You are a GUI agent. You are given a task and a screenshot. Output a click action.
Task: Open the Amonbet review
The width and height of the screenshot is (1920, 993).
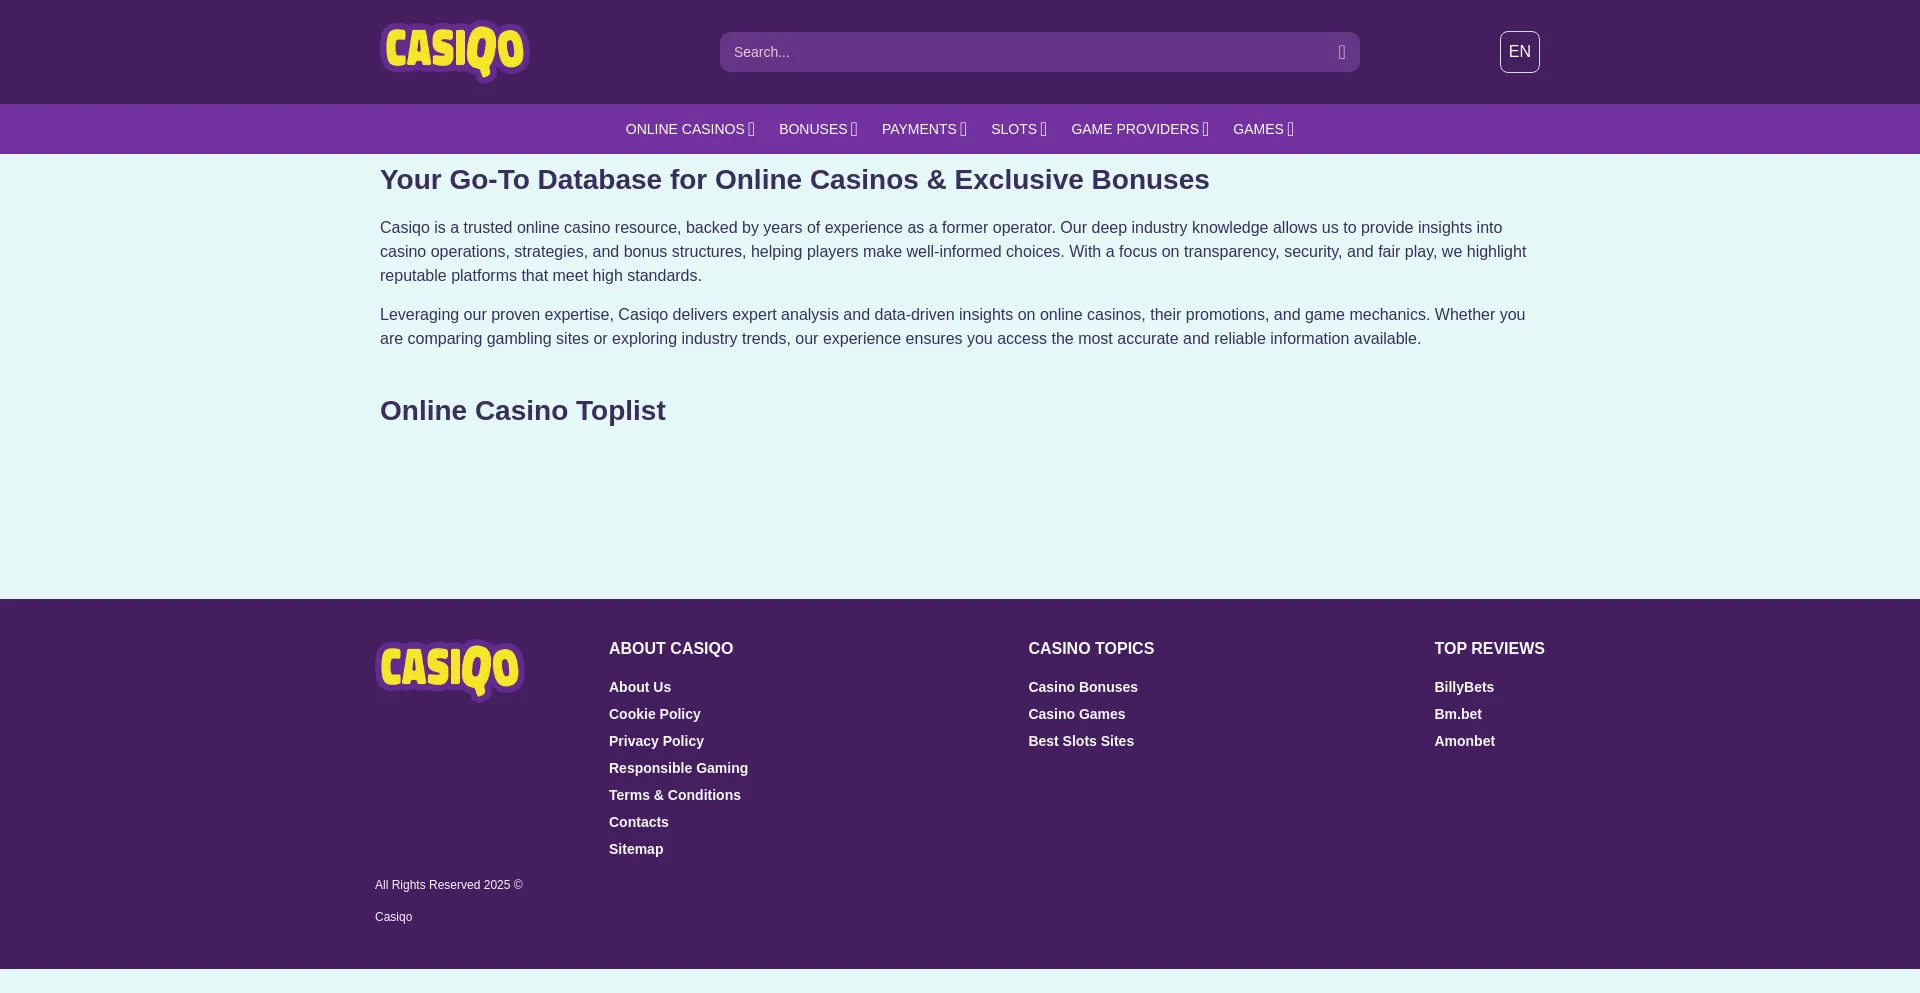[1465, 741]
